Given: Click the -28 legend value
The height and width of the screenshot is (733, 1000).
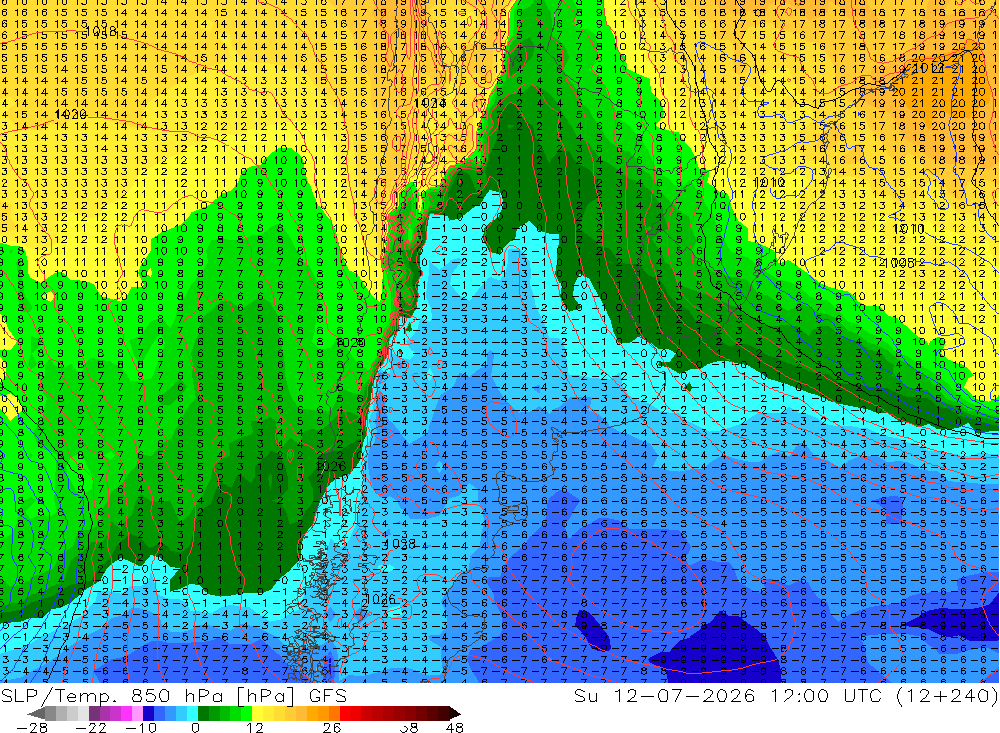Looking at the screenshot, I should click(32, 728).
